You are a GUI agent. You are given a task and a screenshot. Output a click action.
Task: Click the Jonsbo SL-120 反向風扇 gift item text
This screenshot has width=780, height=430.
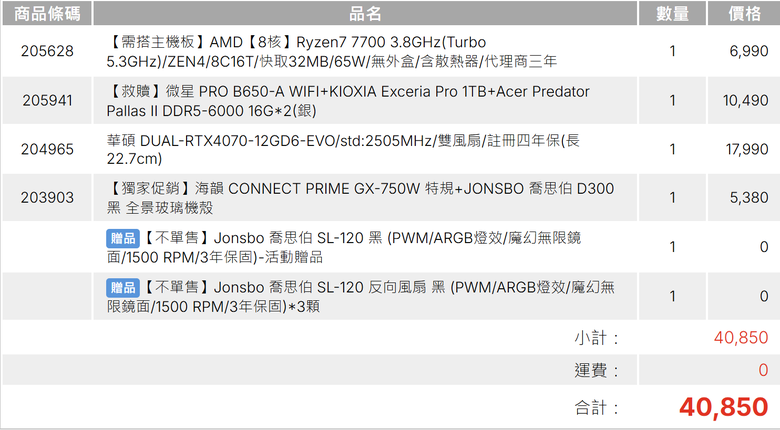[361, 297]
